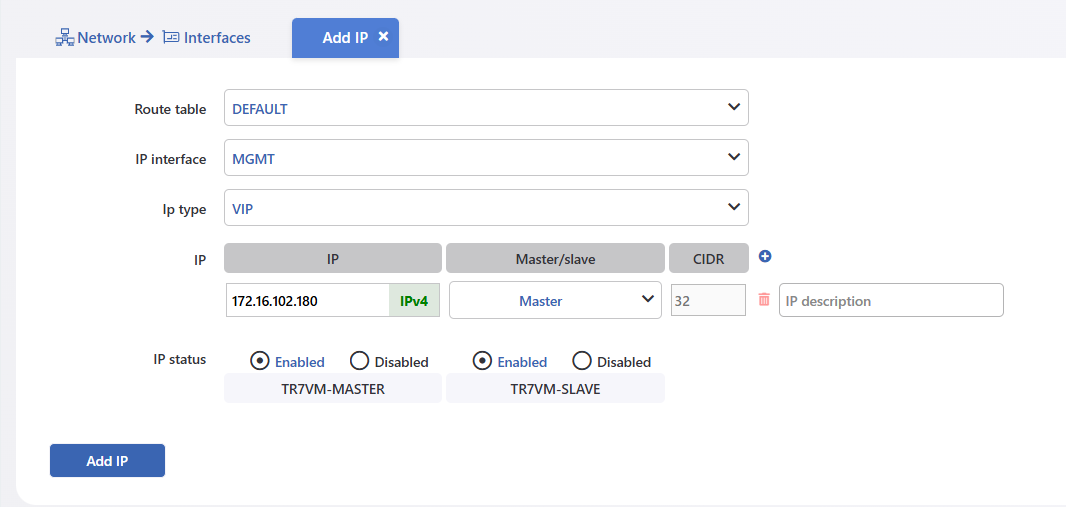Image resolution: width=1066 pixels, height=507 pixels.
Task: Open the IP interface MGMT dropdown
Action: pos(486,158)
